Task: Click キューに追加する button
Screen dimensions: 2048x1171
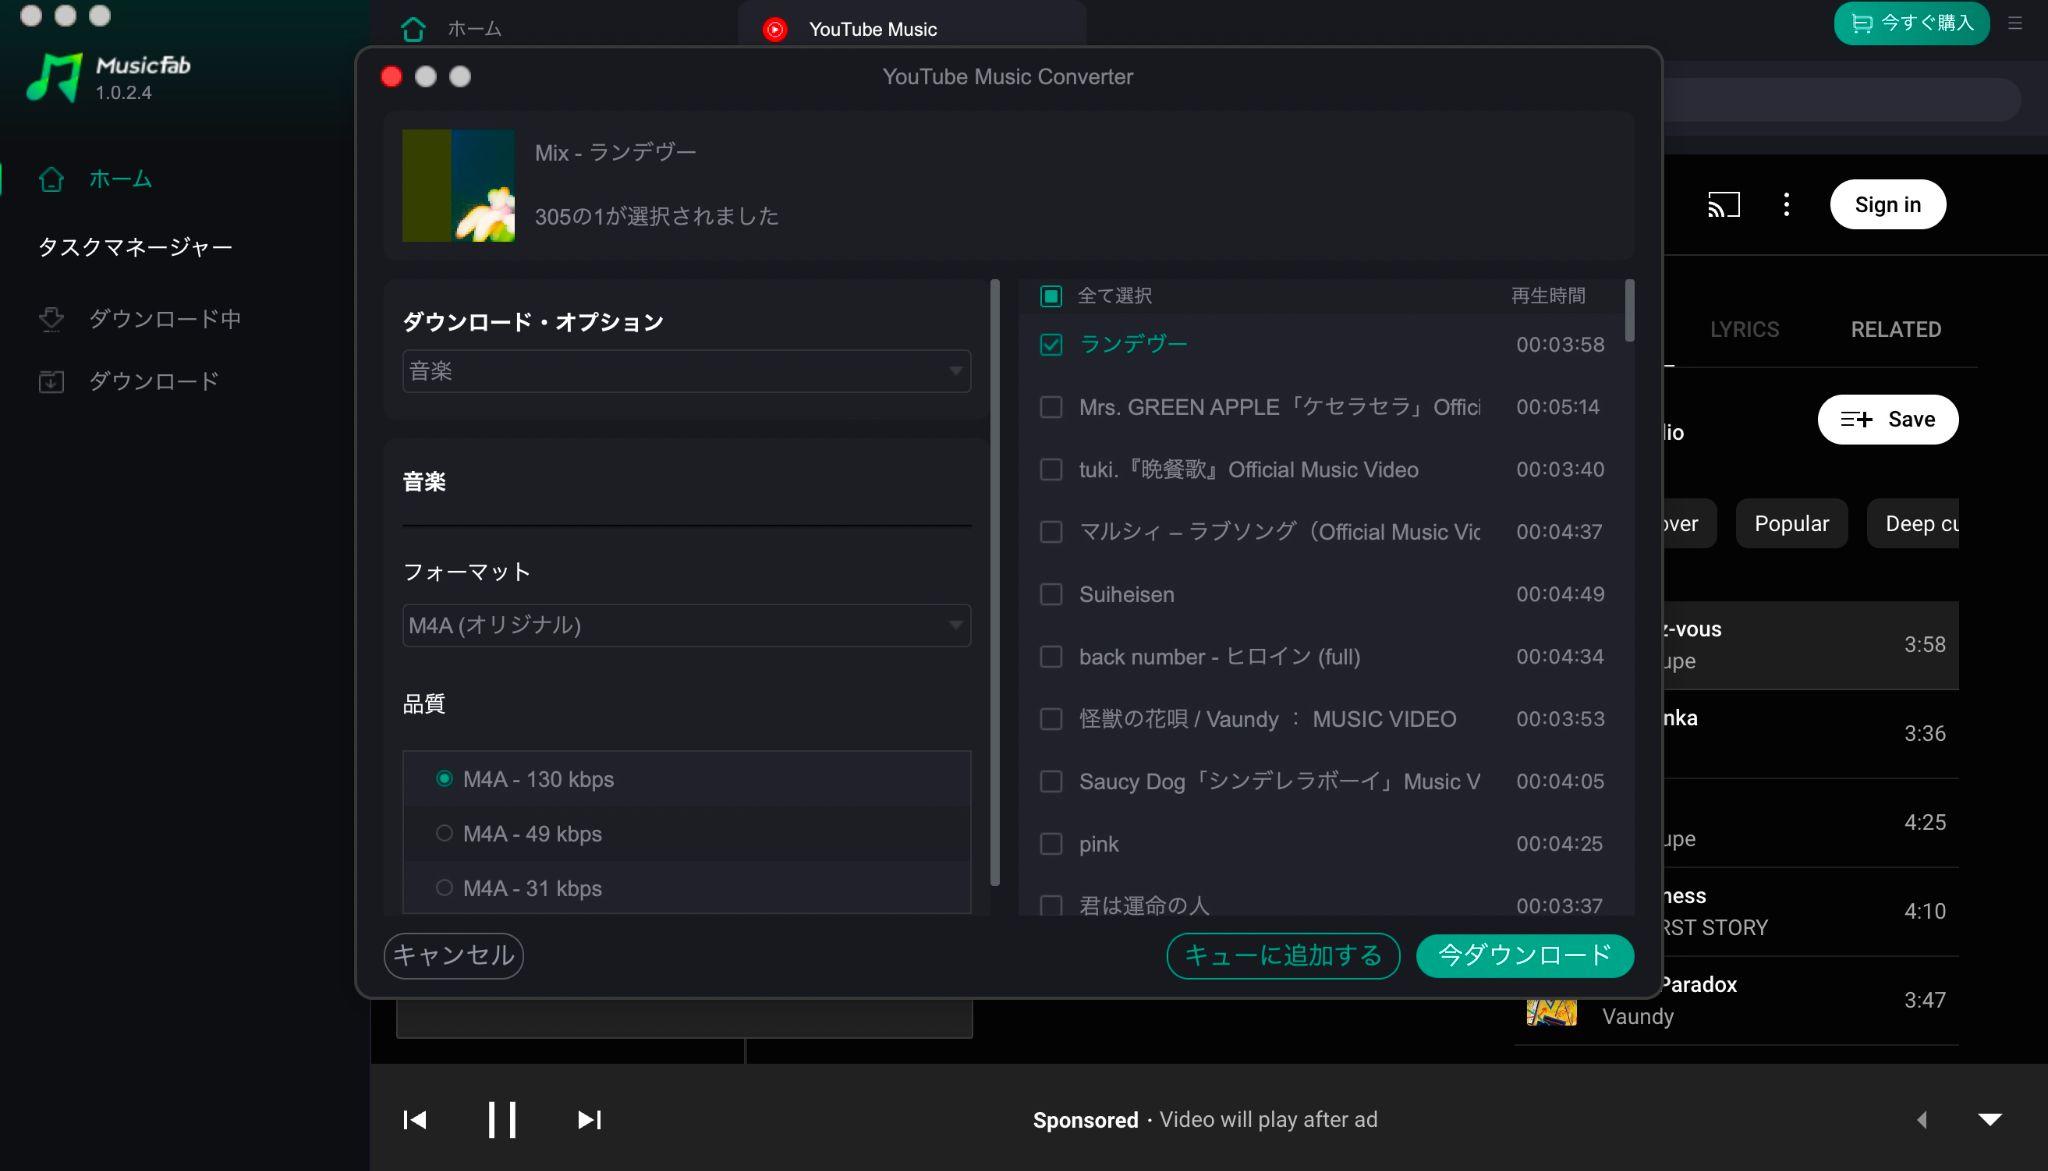Action: click(1283, 955)
